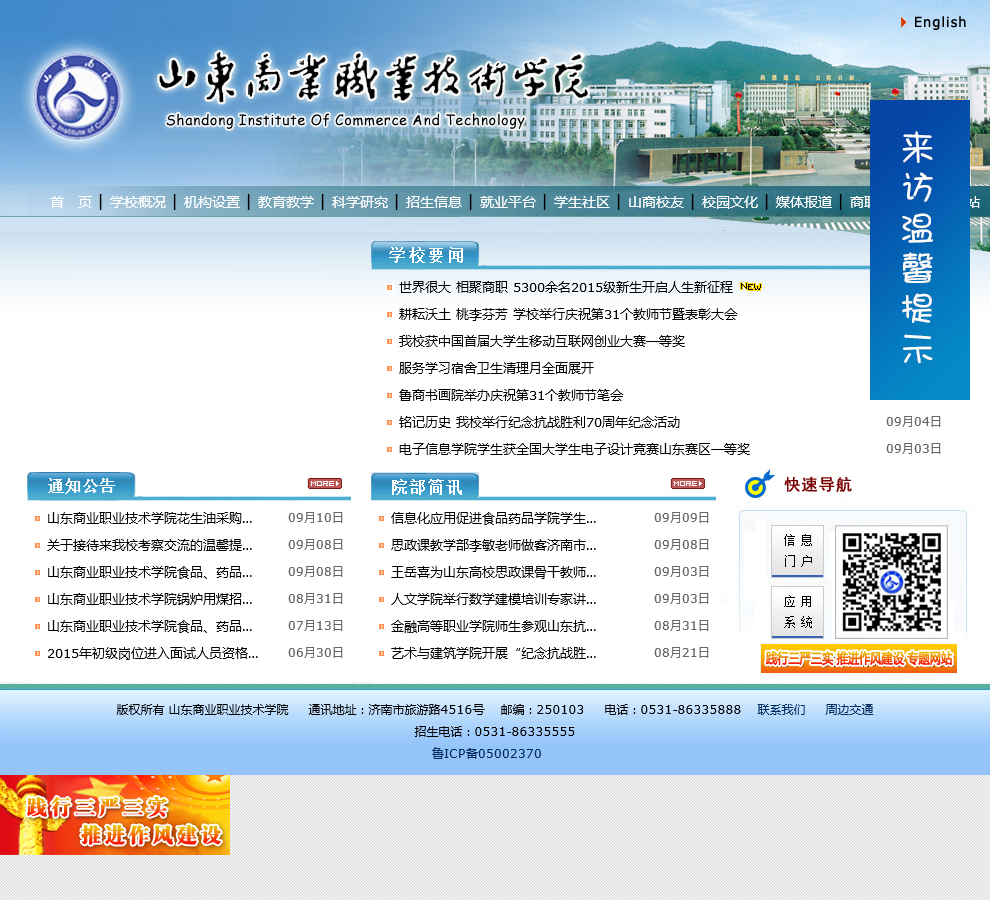Click 鲁ICP备05002370 footer link
Screen dimensions: 990x900
pyautogui.click(x=486, y=753)
